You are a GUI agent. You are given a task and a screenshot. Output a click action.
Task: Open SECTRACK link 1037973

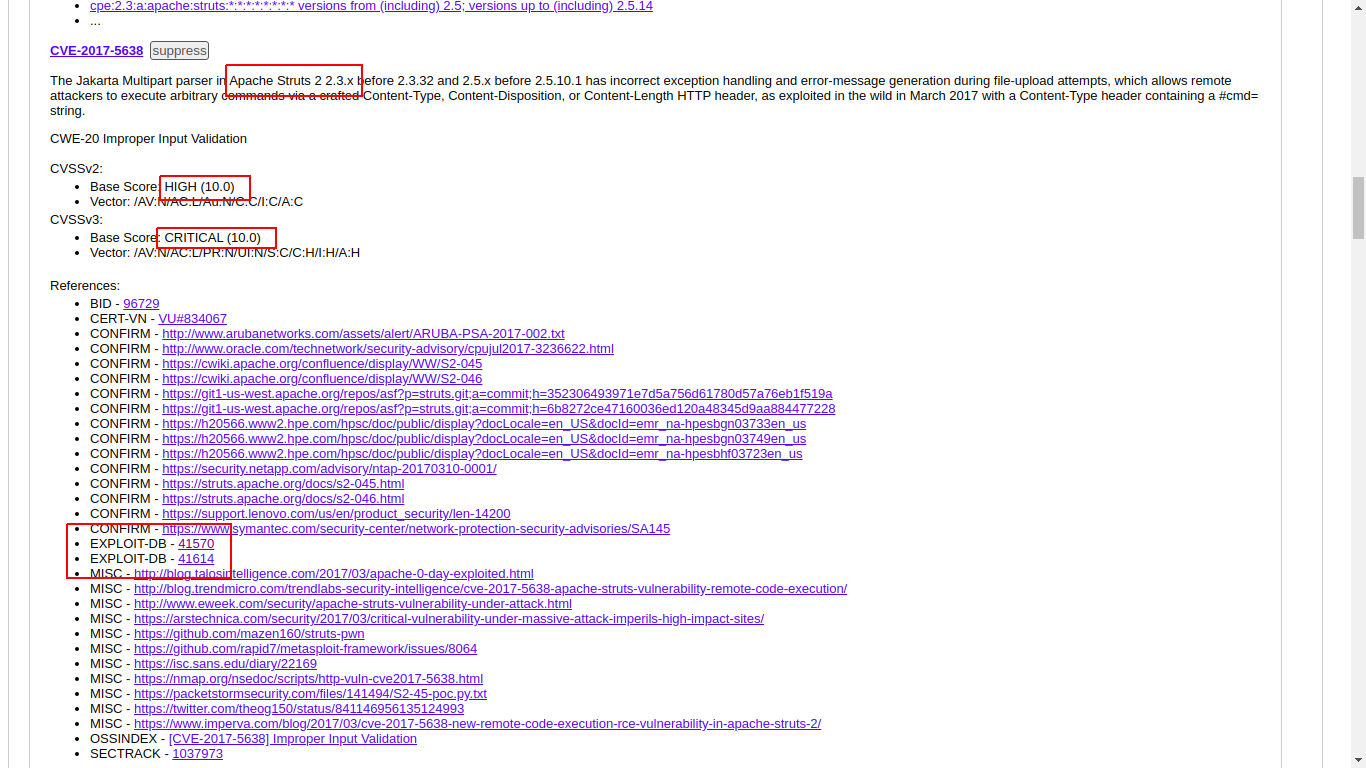198,754
